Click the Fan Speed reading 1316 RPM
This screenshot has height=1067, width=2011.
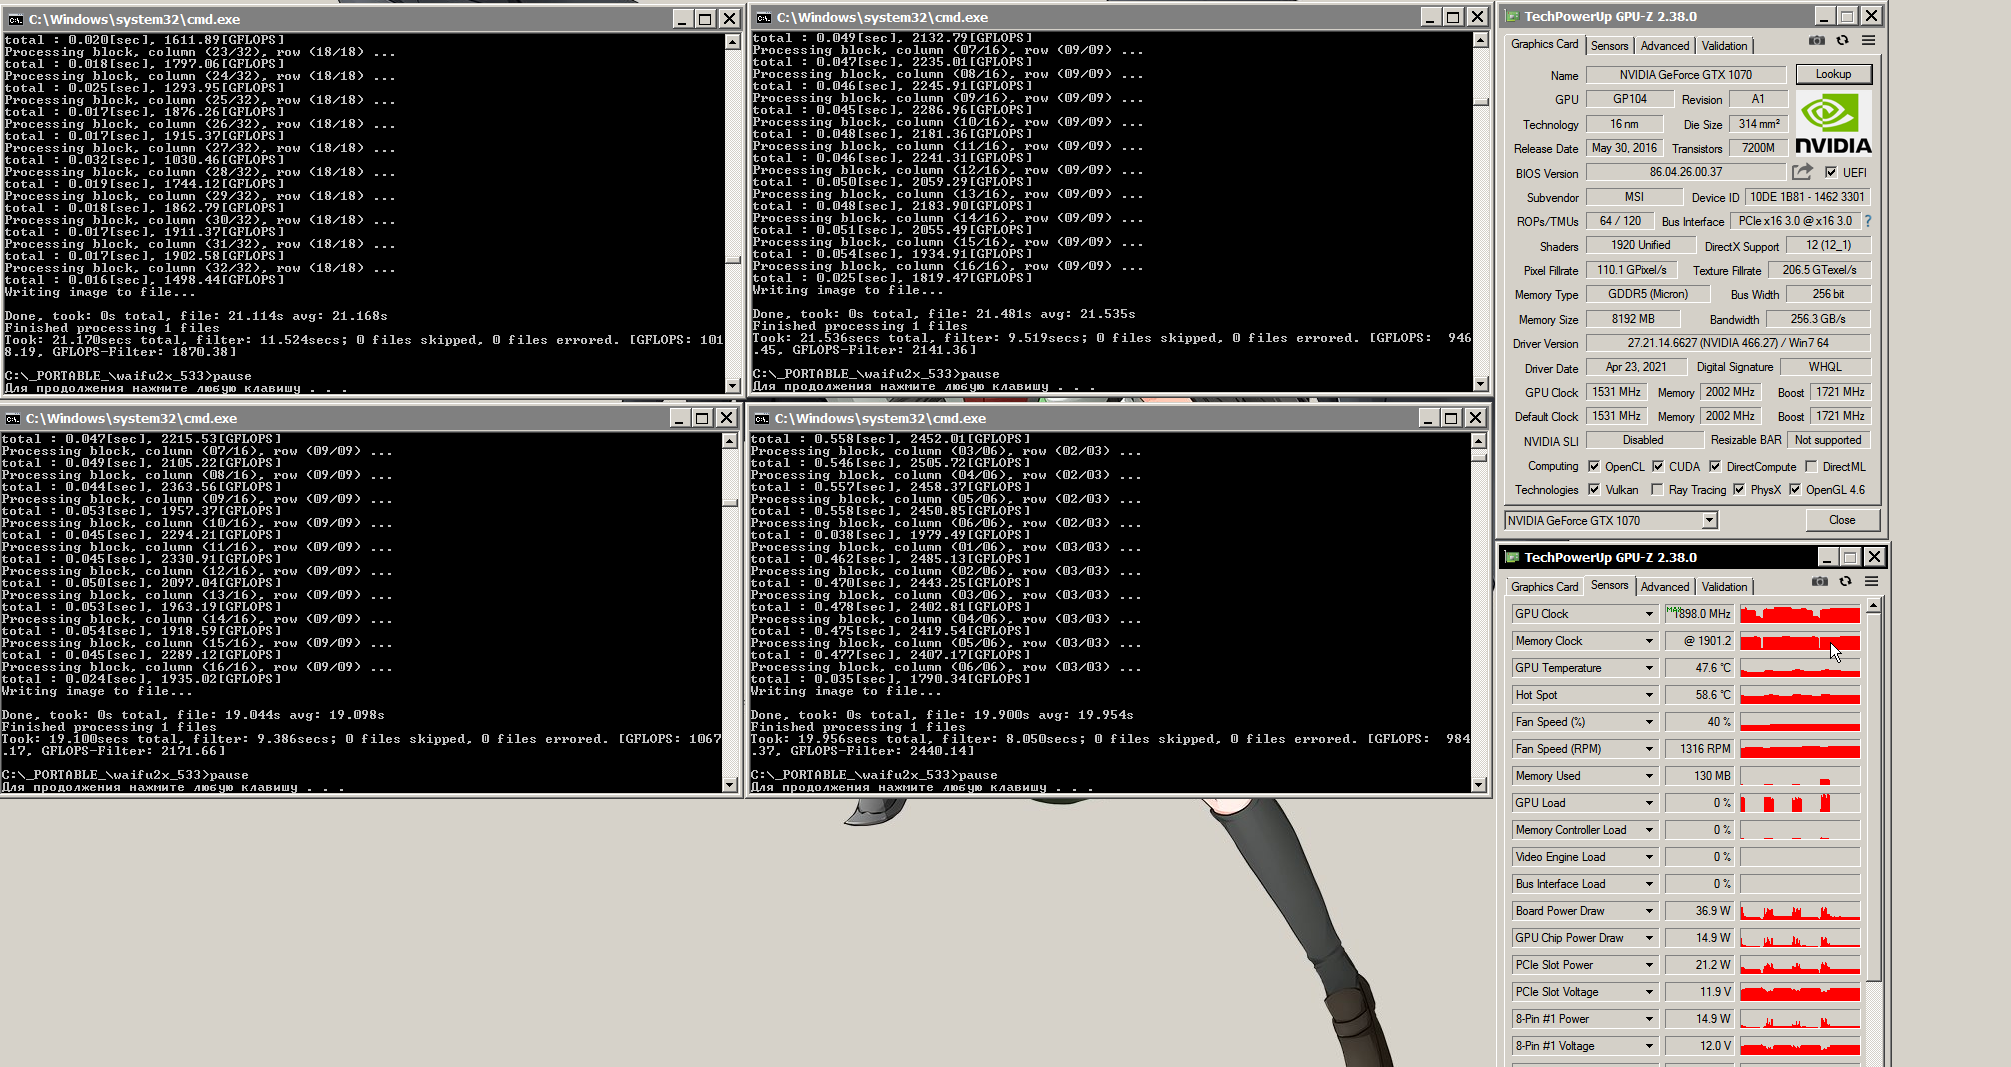(1699, 749)
